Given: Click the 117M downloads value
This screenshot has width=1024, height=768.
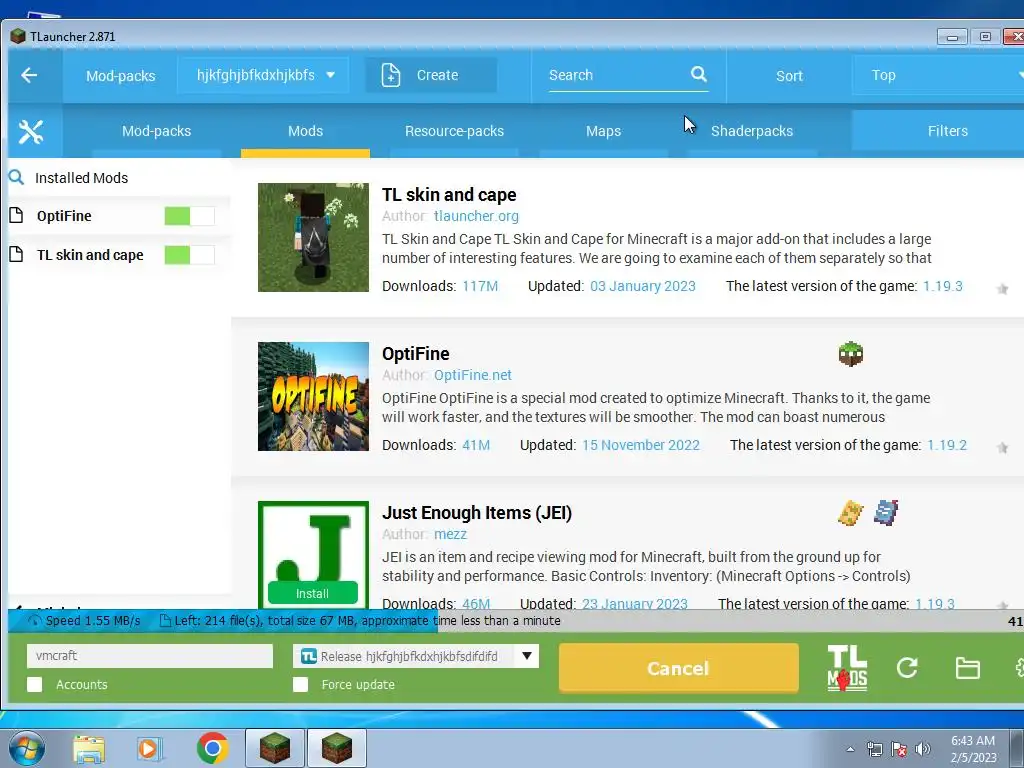Looking at the screenshot, I should [480, 286].
